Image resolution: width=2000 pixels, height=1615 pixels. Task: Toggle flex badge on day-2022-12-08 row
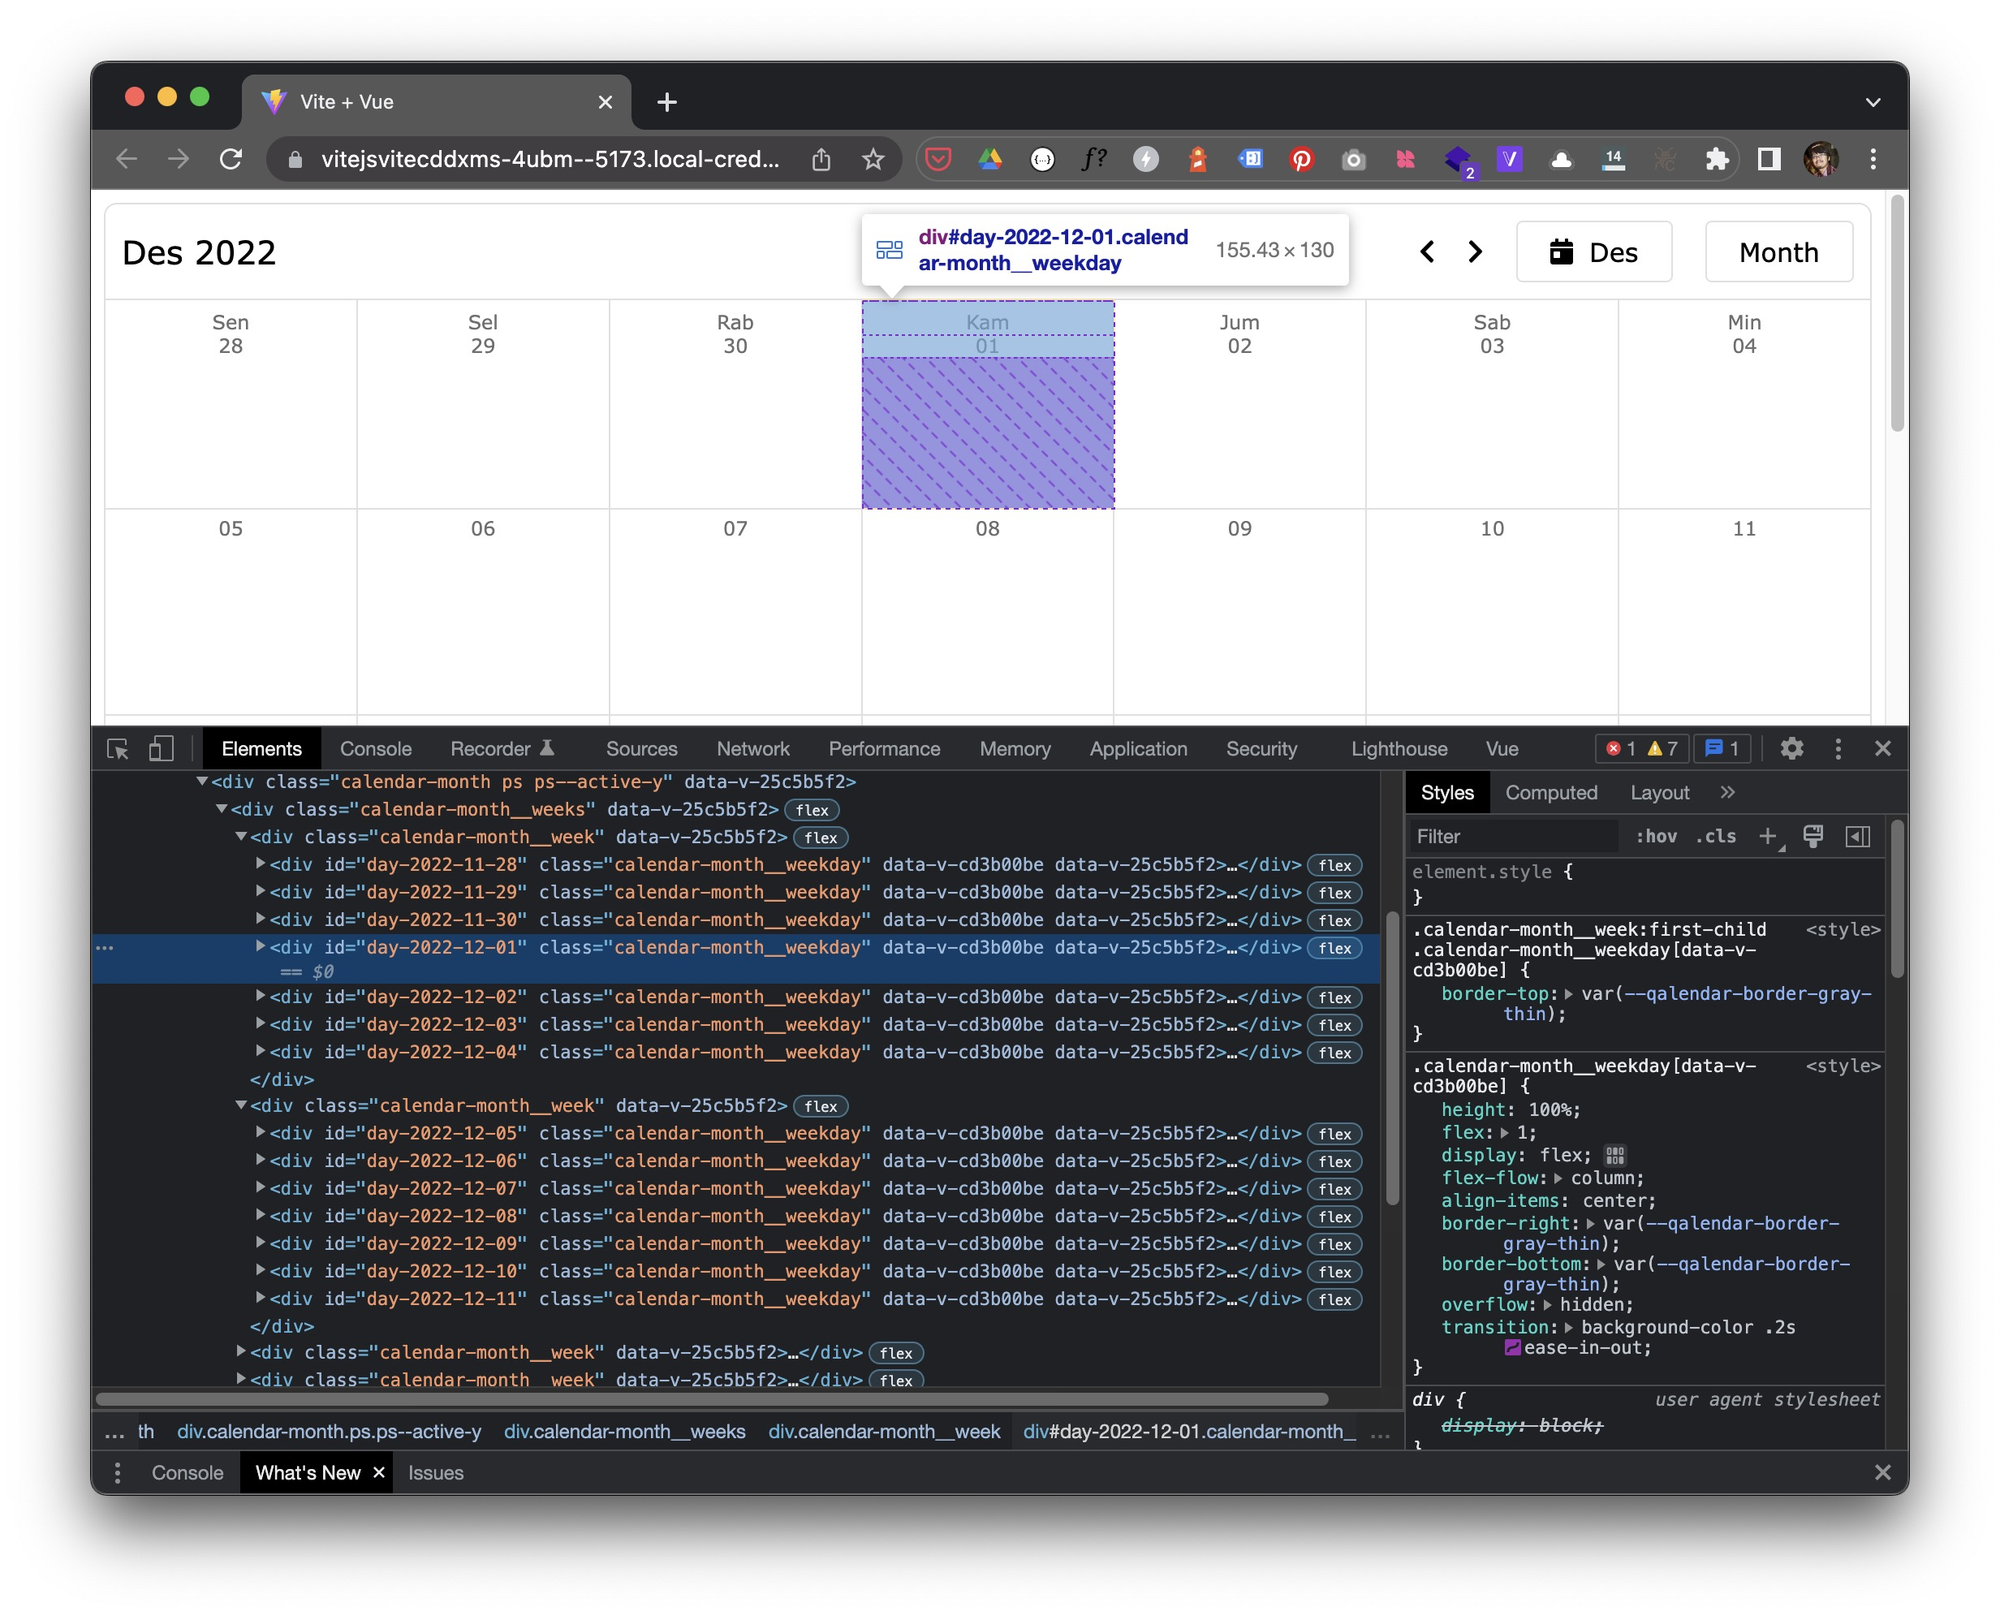click(1335, 1217)
